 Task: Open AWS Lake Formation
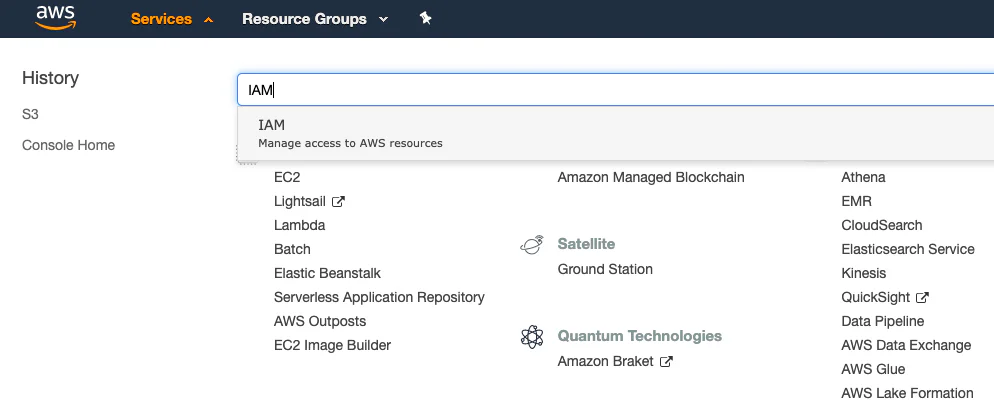pos(907,393)
